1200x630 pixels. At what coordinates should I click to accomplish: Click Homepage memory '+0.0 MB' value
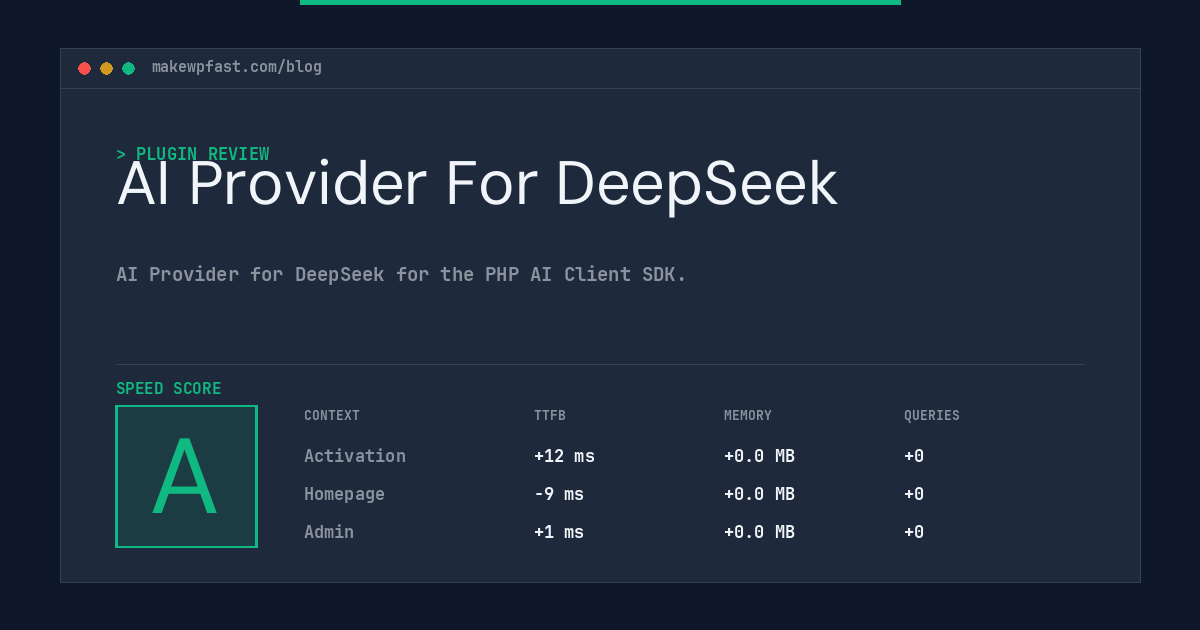pyautogui.click(x=759, y=494)
